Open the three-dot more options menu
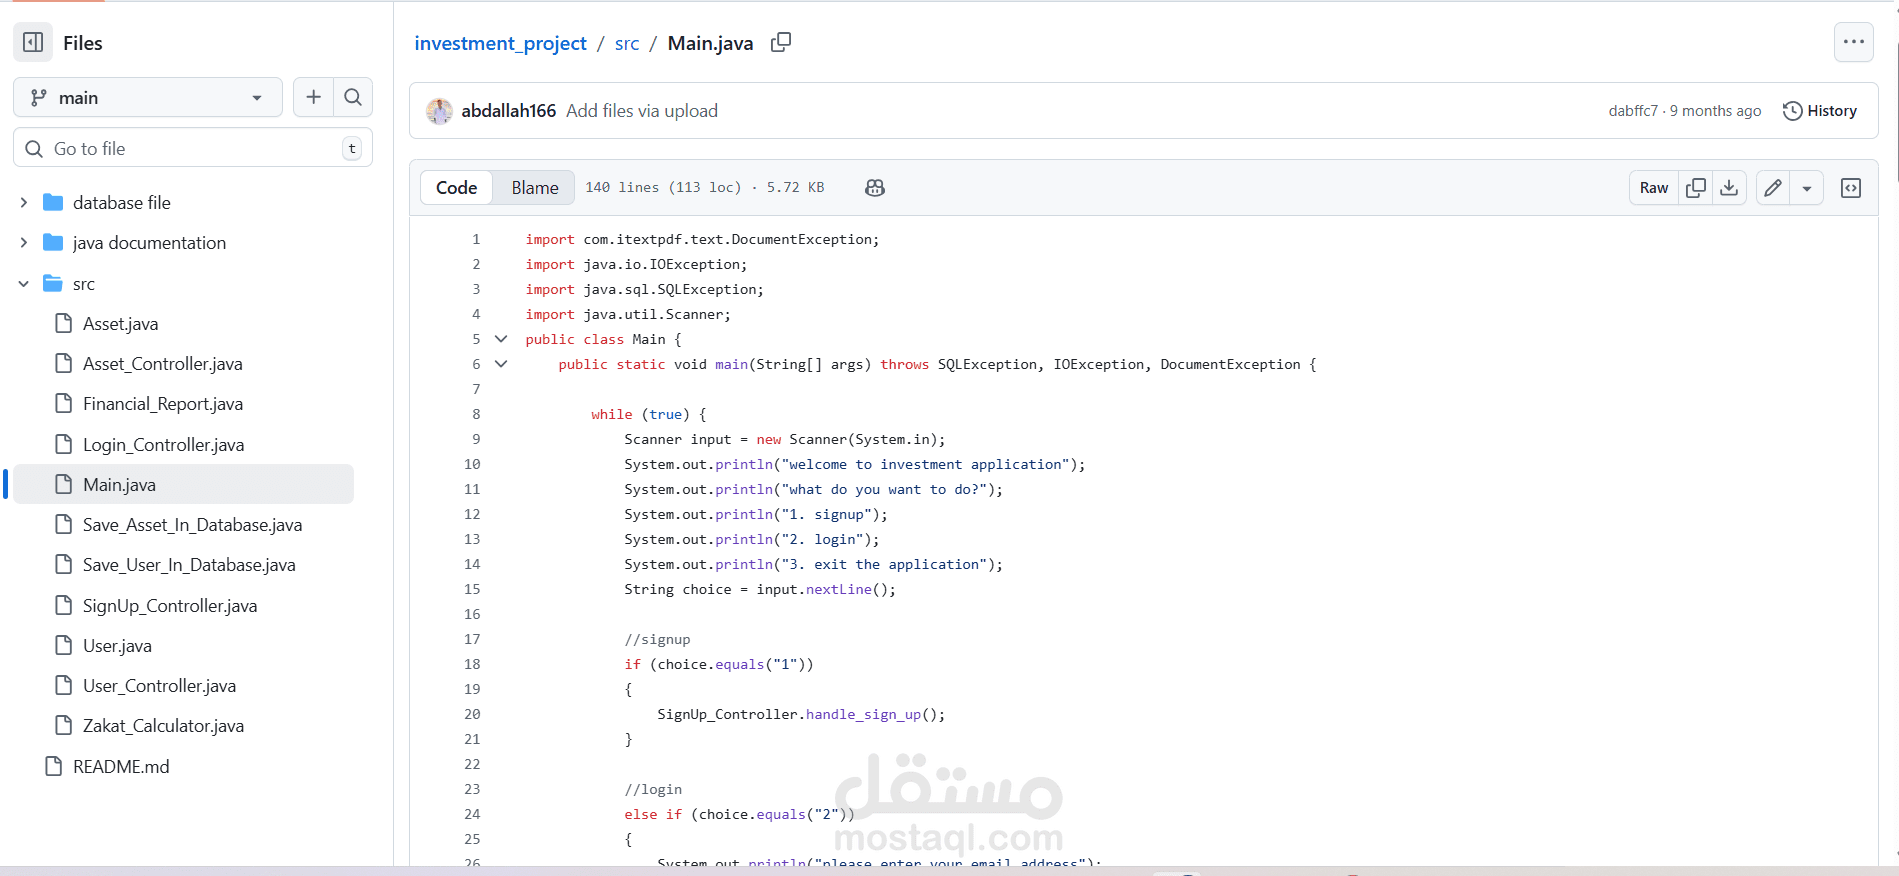 tap(1853, 42)
